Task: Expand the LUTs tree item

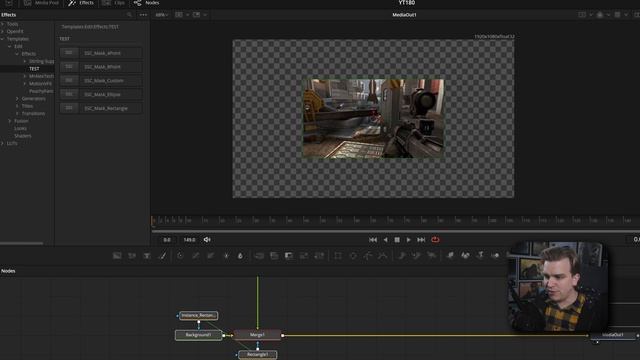Action: 2,143
